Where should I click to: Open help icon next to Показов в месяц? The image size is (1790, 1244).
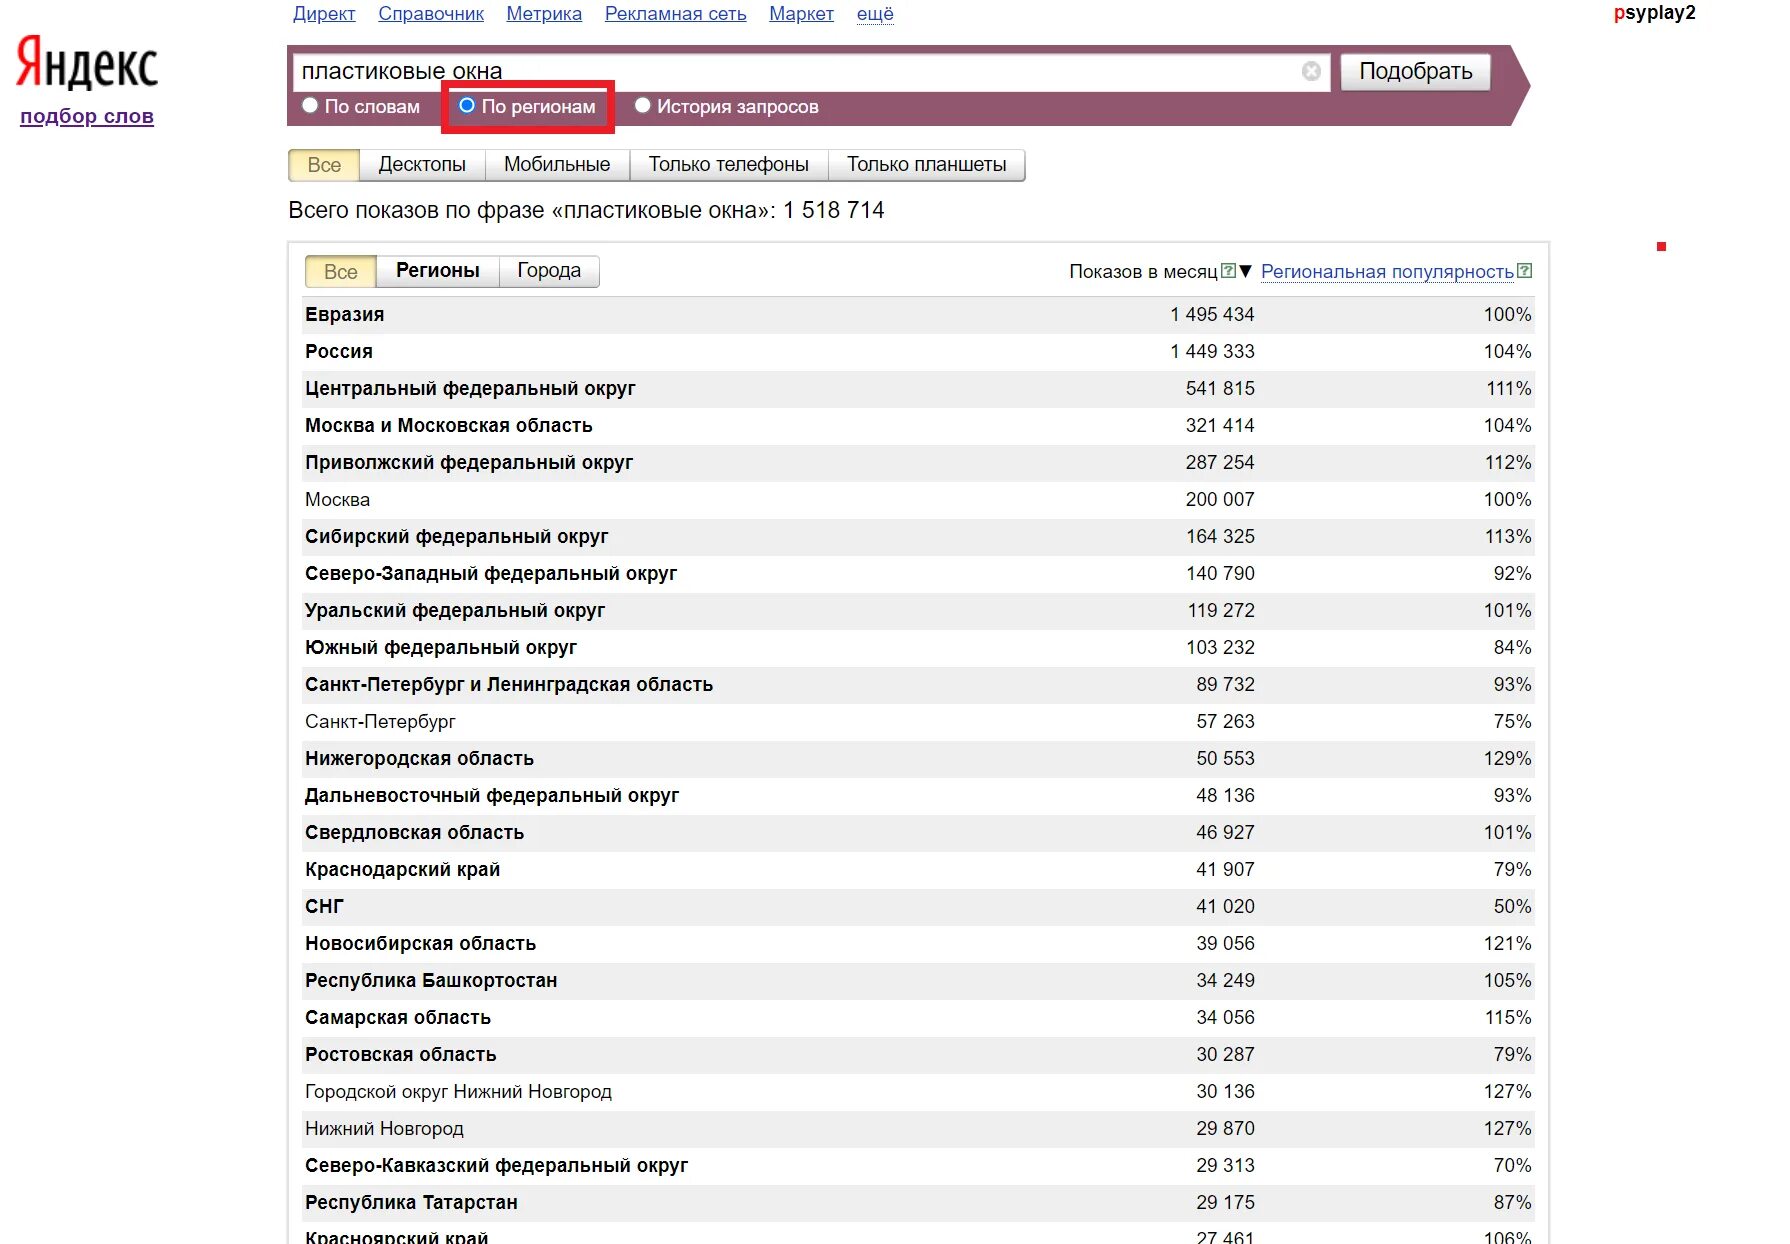pos(1228,271)
